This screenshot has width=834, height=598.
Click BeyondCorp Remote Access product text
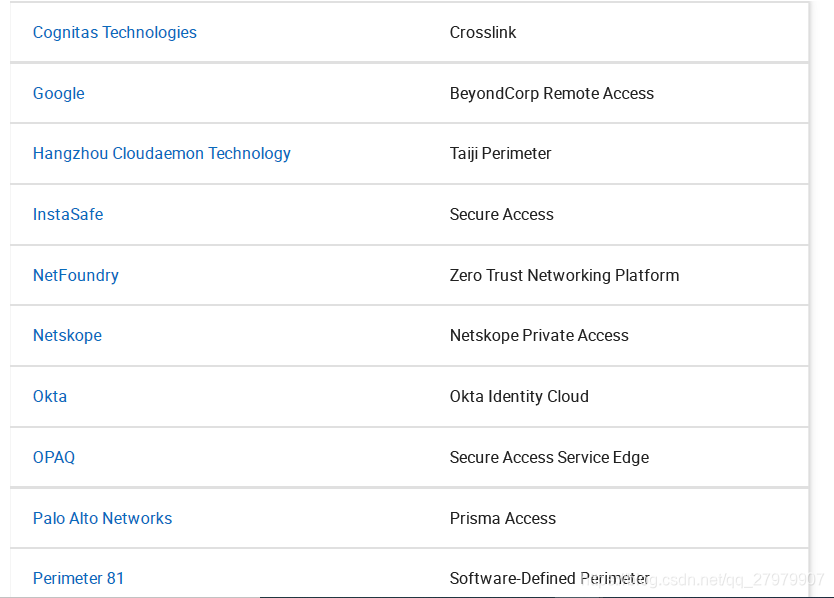pyautogui.click(x=552, y=93)
